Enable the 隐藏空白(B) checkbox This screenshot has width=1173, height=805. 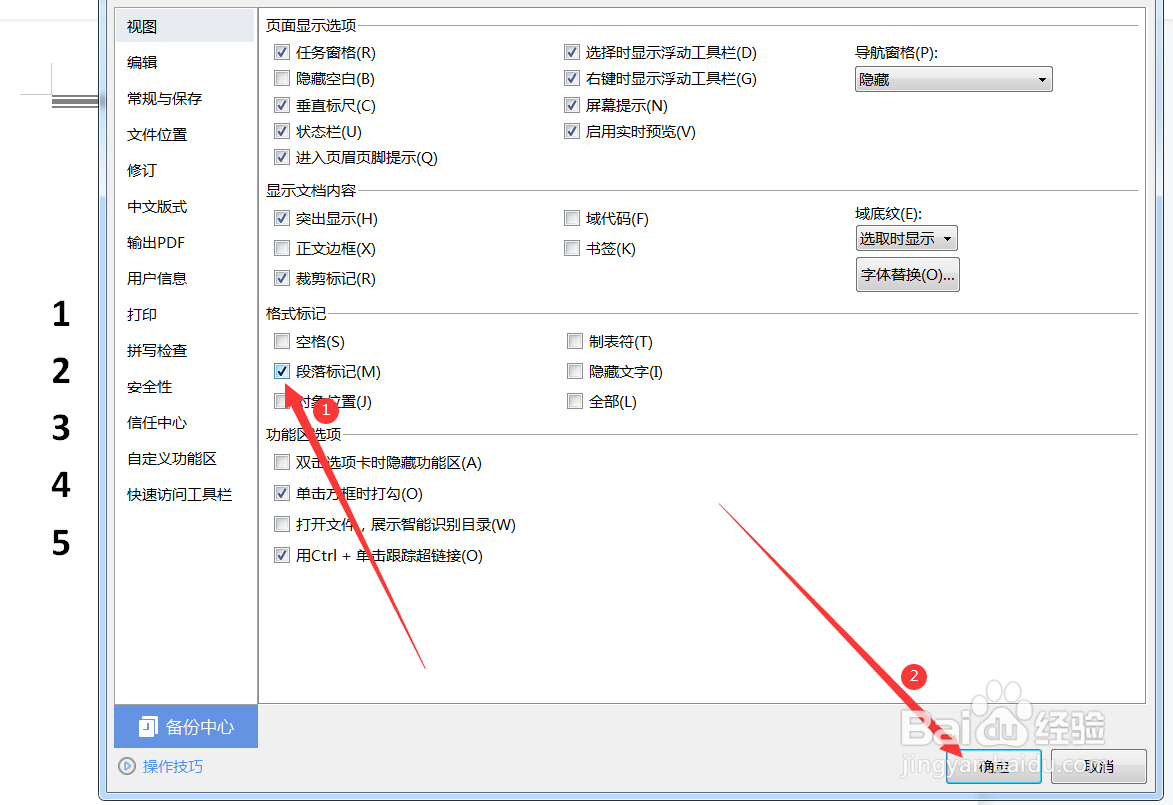[282, 78]
